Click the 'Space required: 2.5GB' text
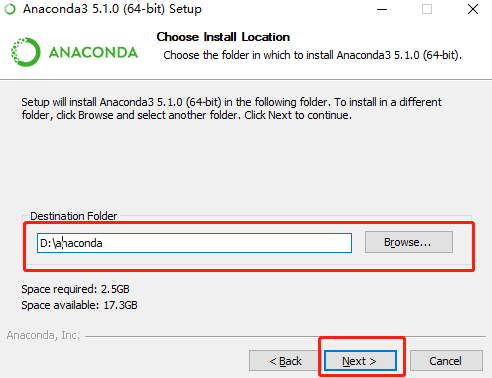Image resolution: width=492 pixels, height=378 pixels. 75,289
